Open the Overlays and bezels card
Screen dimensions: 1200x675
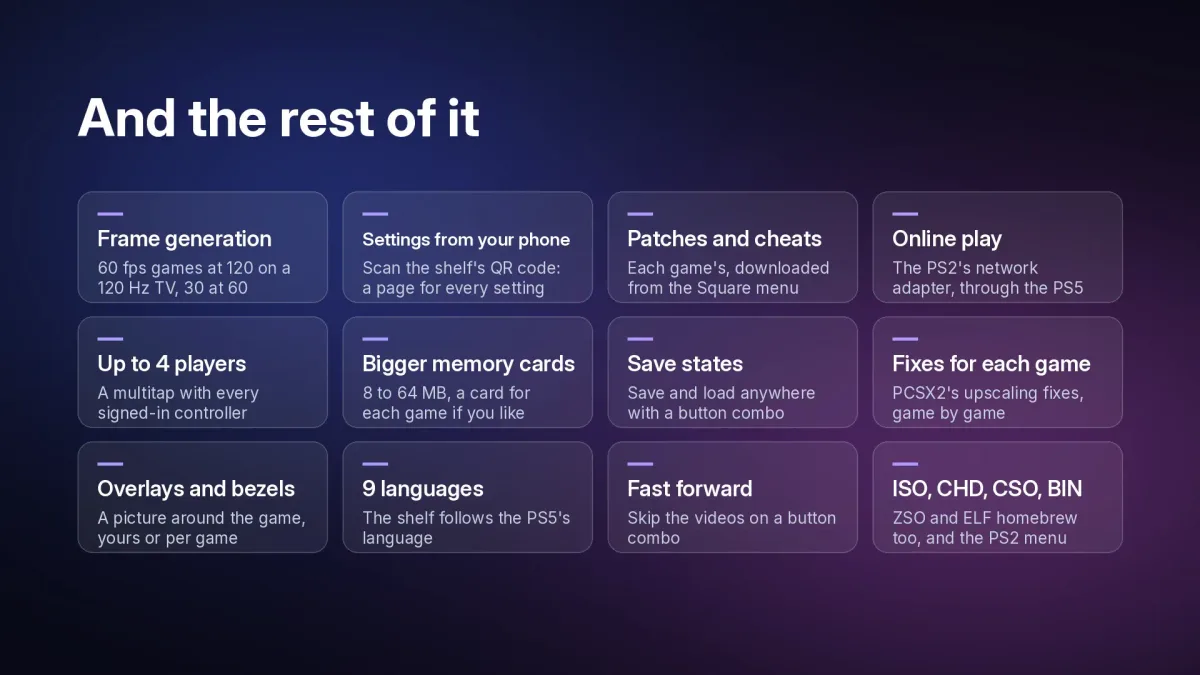click(x=202, y=497)
